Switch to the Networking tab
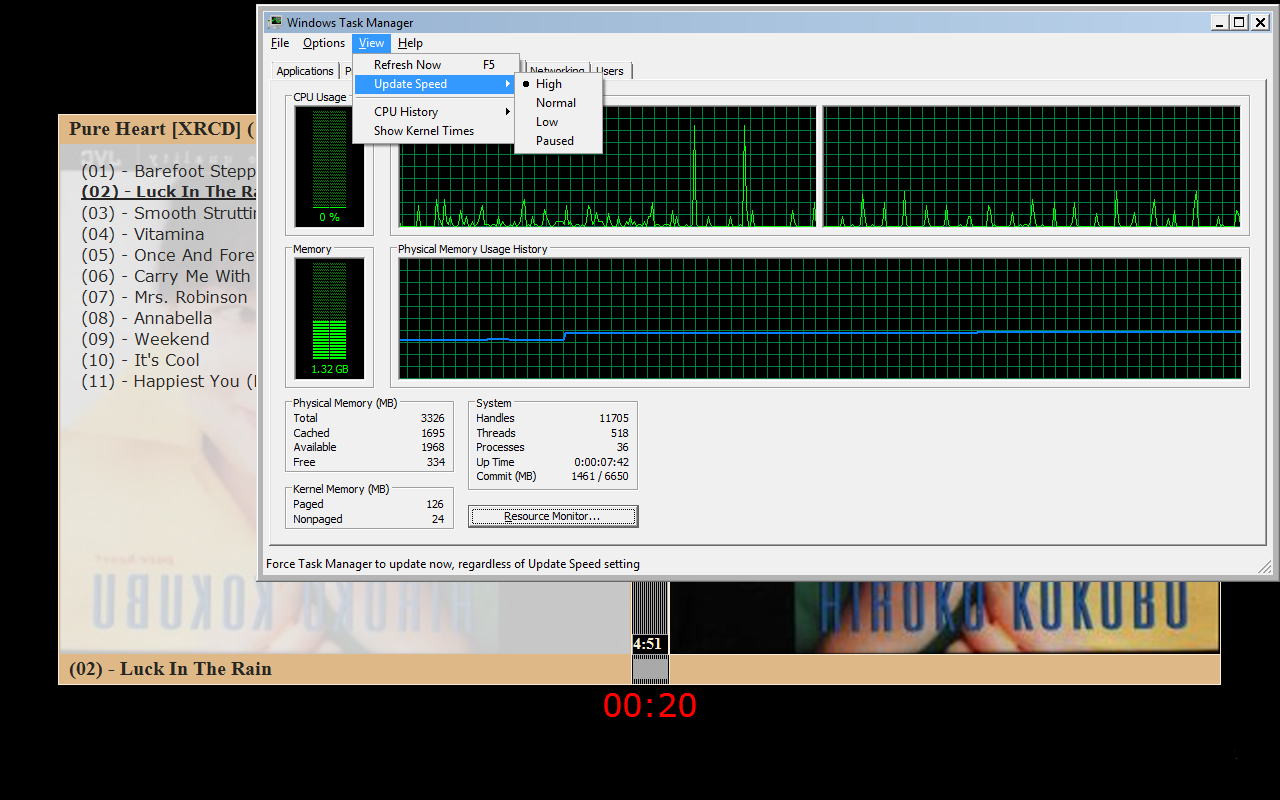 point(557,71)
